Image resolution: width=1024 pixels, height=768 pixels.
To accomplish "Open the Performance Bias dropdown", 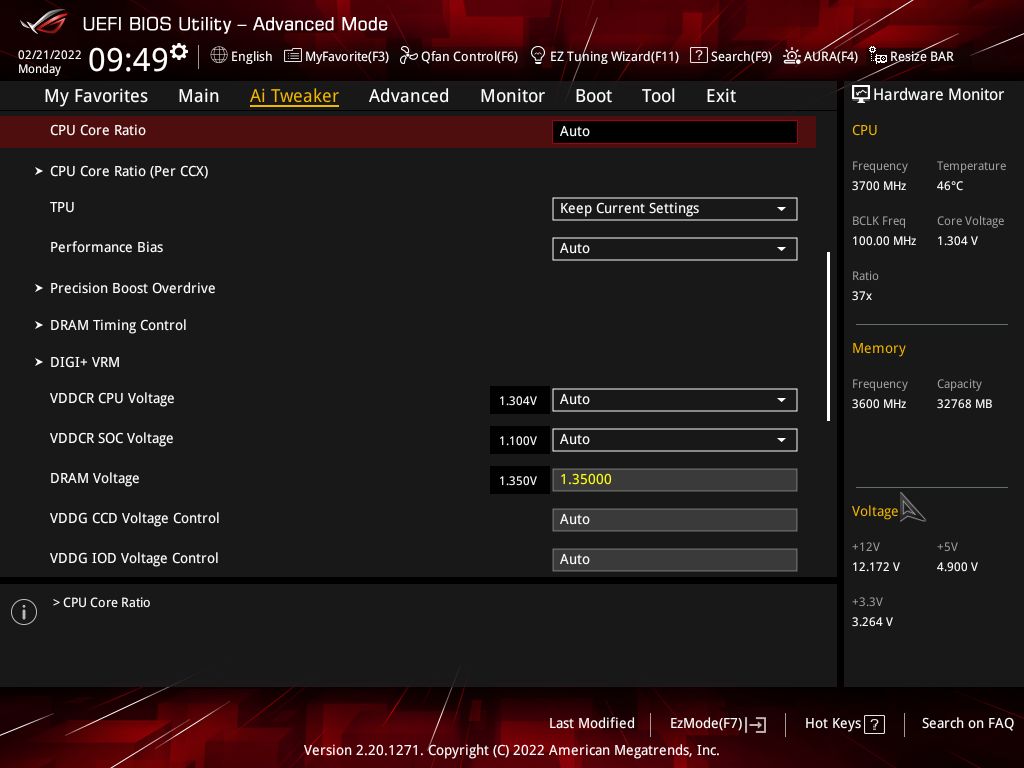I will coord(675,249).
